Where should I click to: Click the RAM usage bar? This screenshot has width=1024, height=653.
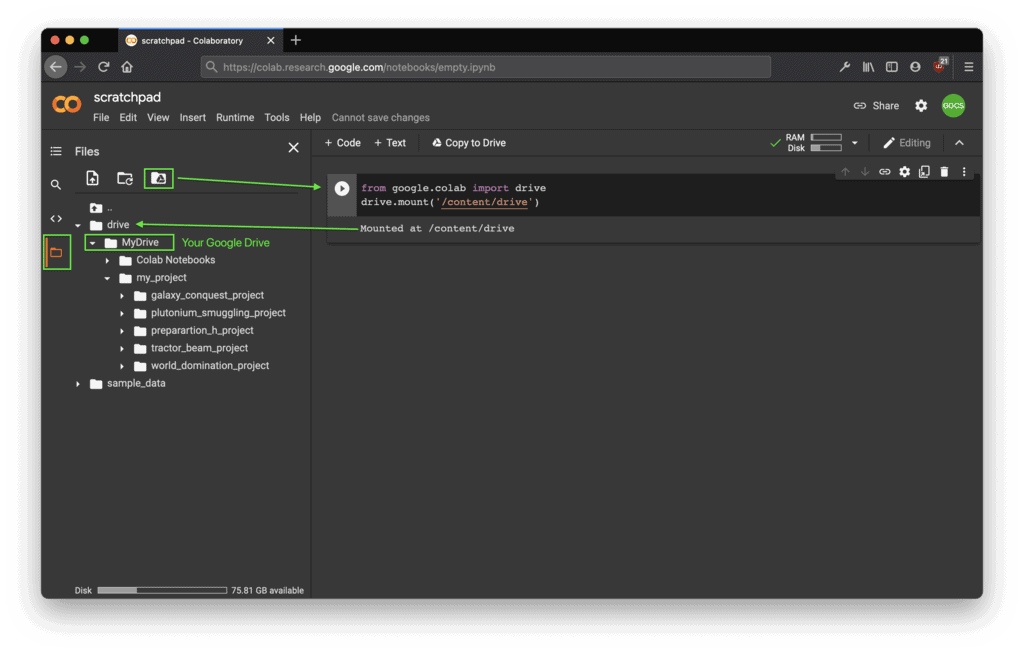[x=826, y=137]
